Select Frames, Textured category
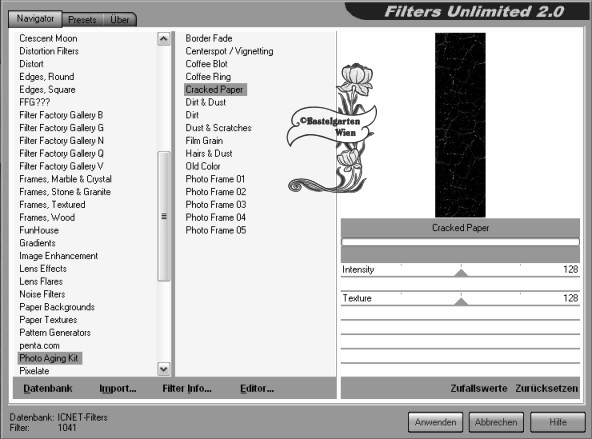This screenshot has height=439, width=592. [52, 205]
